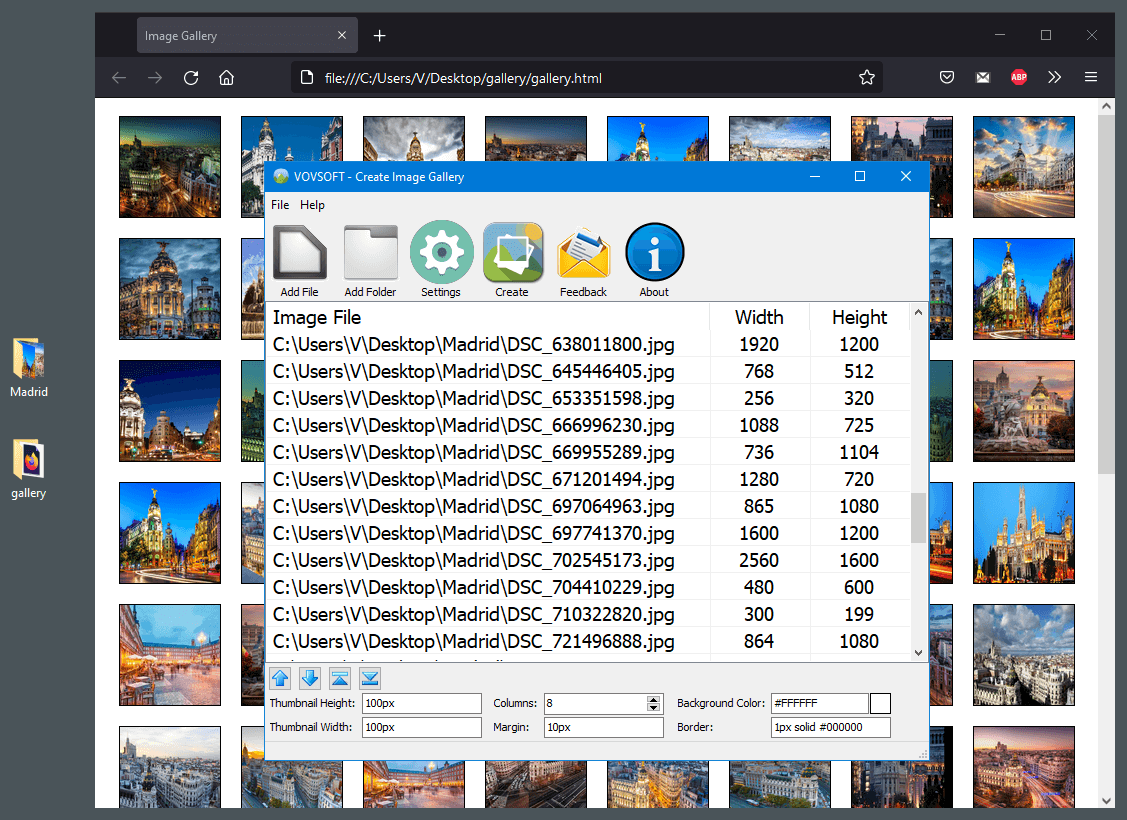Reload the Image Gallery page

190,77
